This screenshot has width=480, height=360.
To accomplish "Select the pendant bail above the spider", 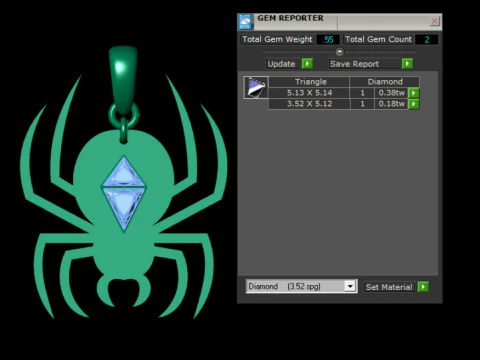I will click(x=123, y=80).
